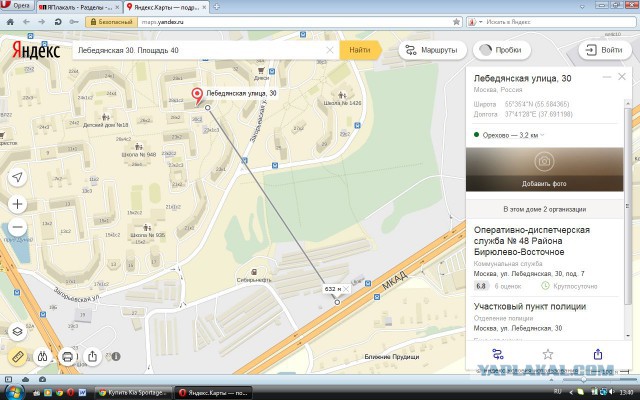Viewport: 640px width, 400px height.
Task: Click the ruler endpoint on МКАД
Action: (337, 302)
